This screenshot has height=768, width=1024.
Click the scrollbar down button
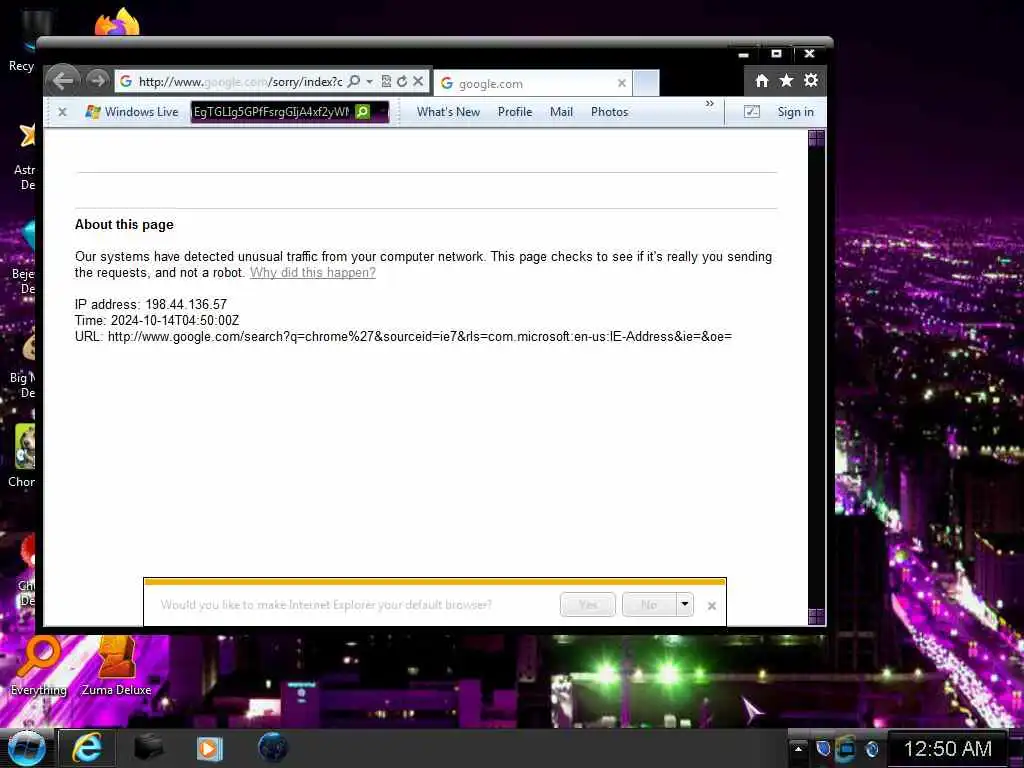(x=816, y=616)
